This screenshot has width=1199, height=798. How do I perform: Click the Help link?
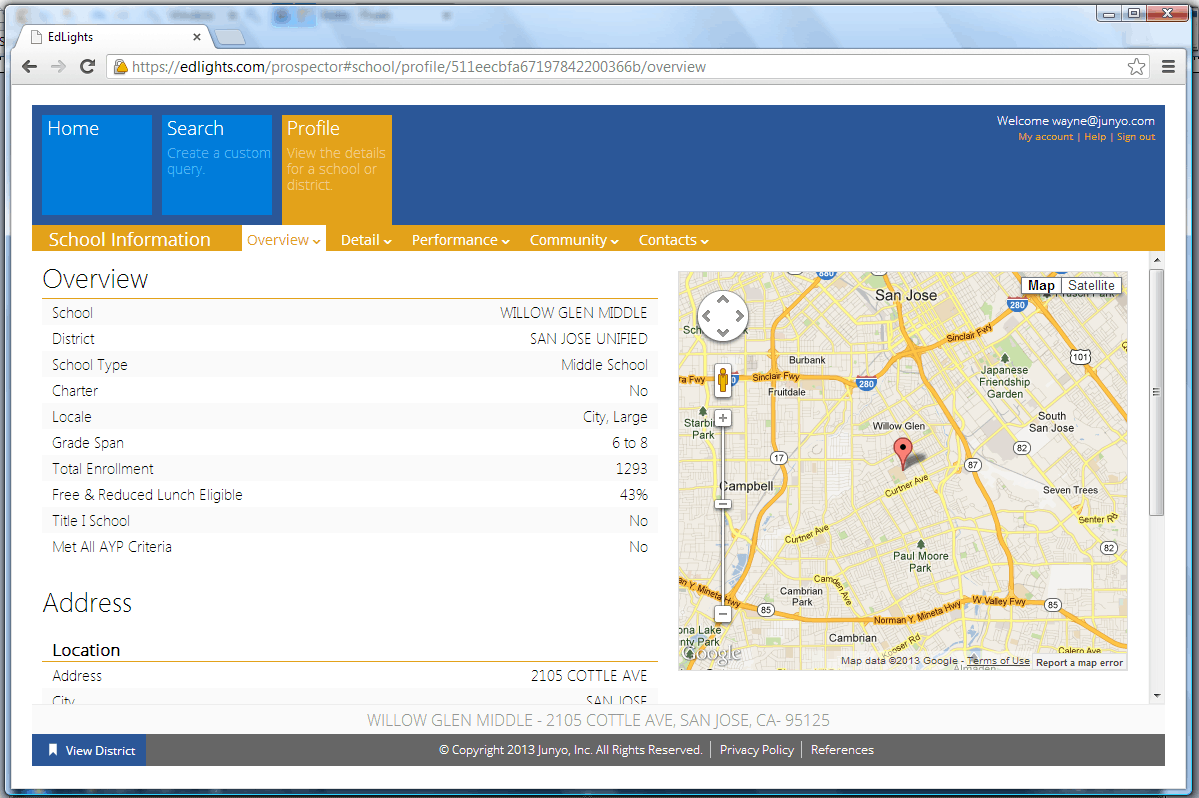point(1095,137)
